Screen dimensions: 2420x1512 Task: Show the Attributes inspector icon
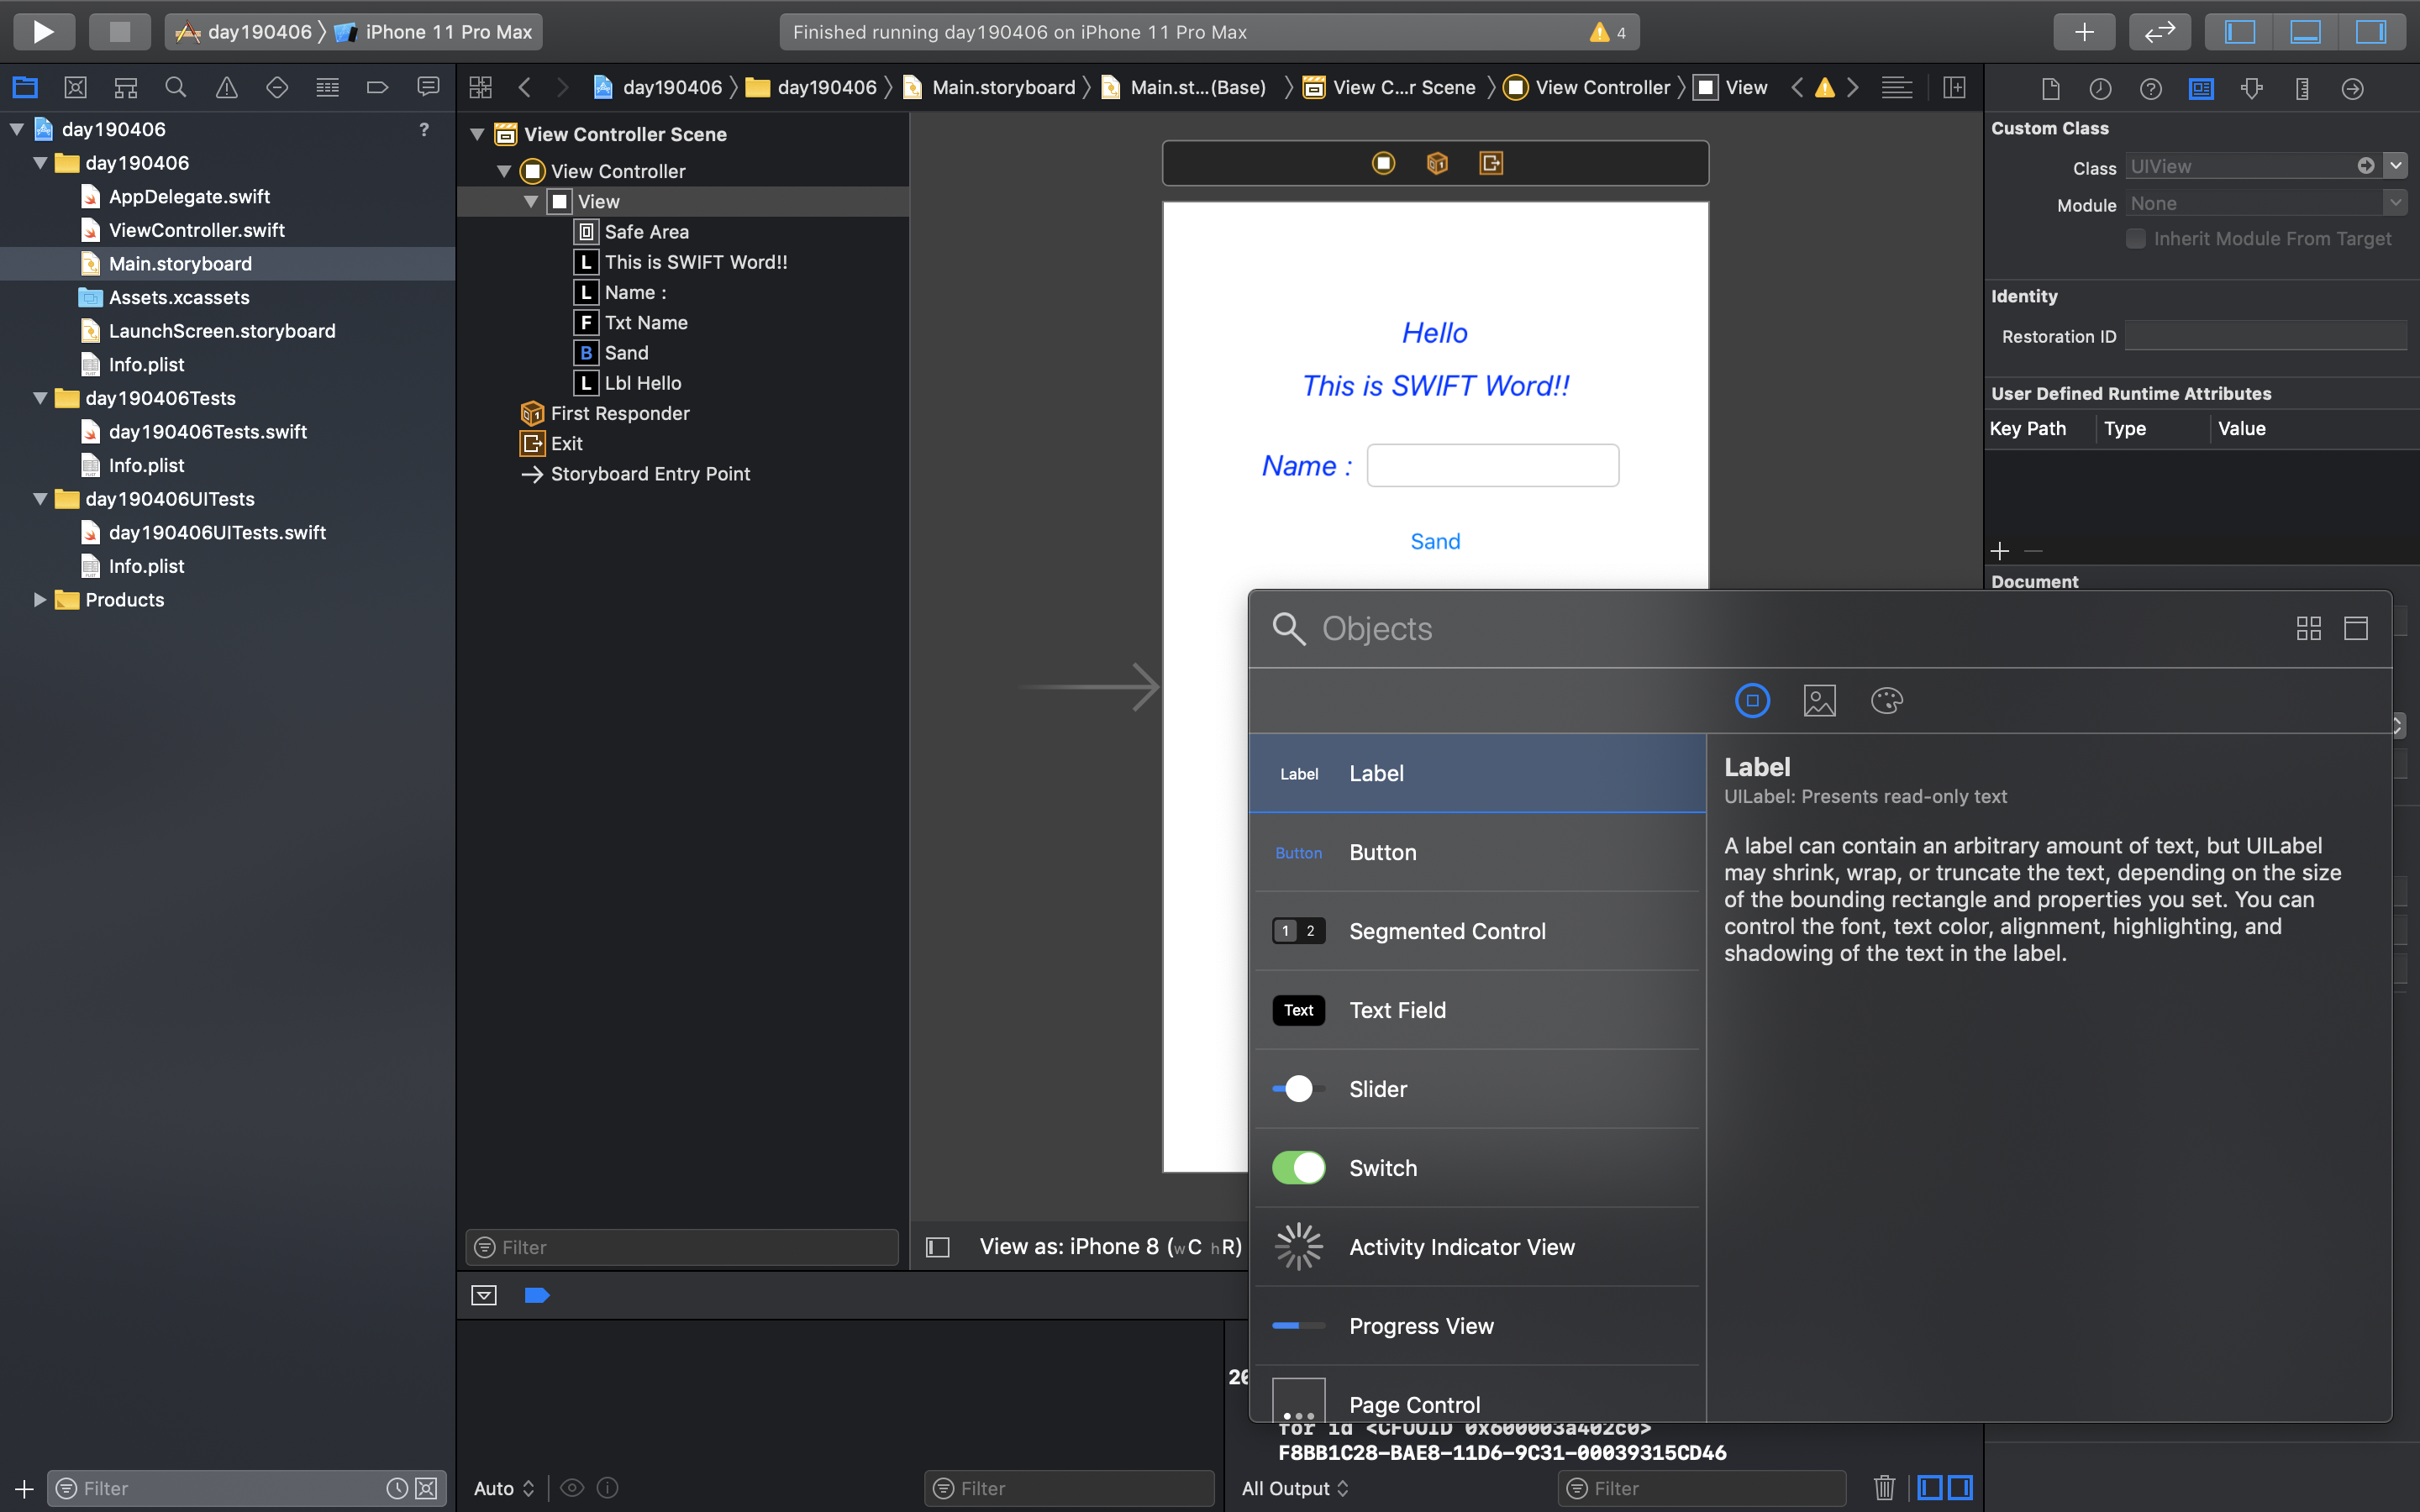pos(2251,89)
